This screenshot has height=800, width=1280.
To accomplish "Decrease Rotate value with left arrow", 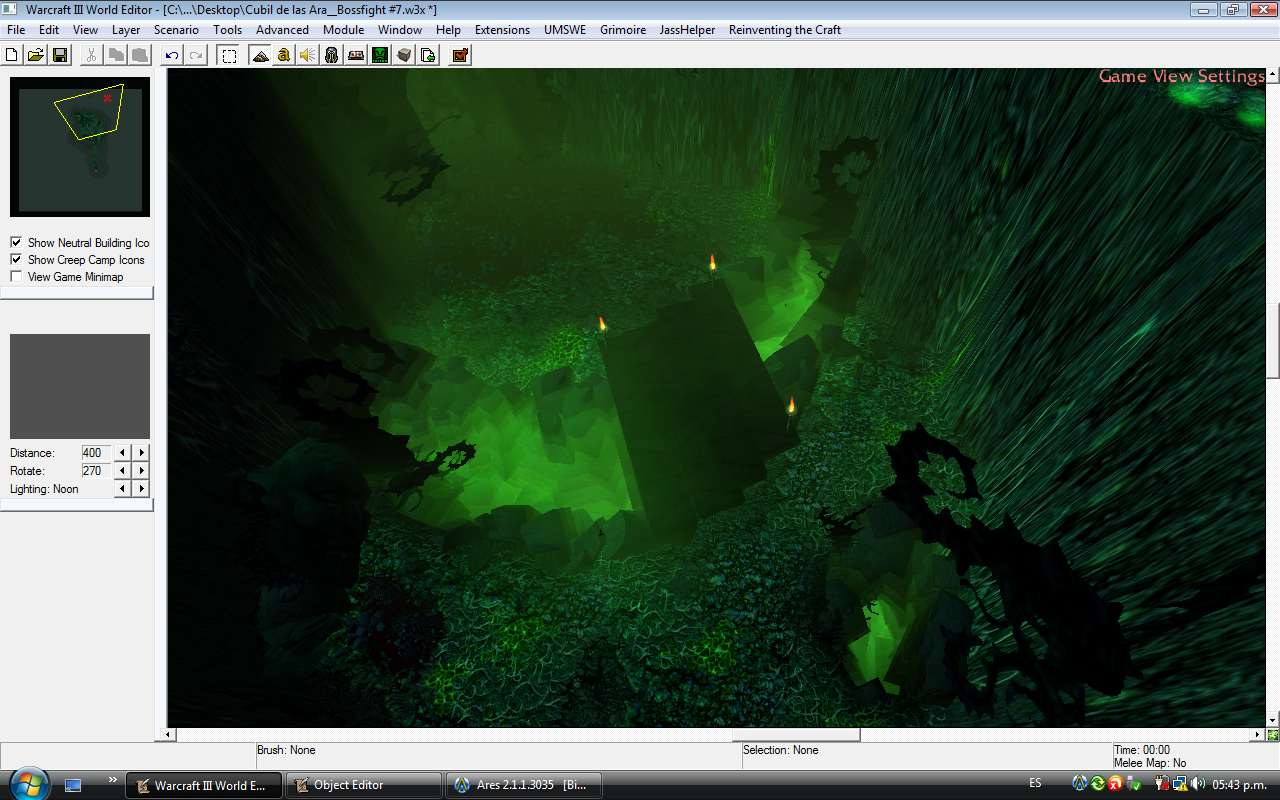I will point(123,471).
